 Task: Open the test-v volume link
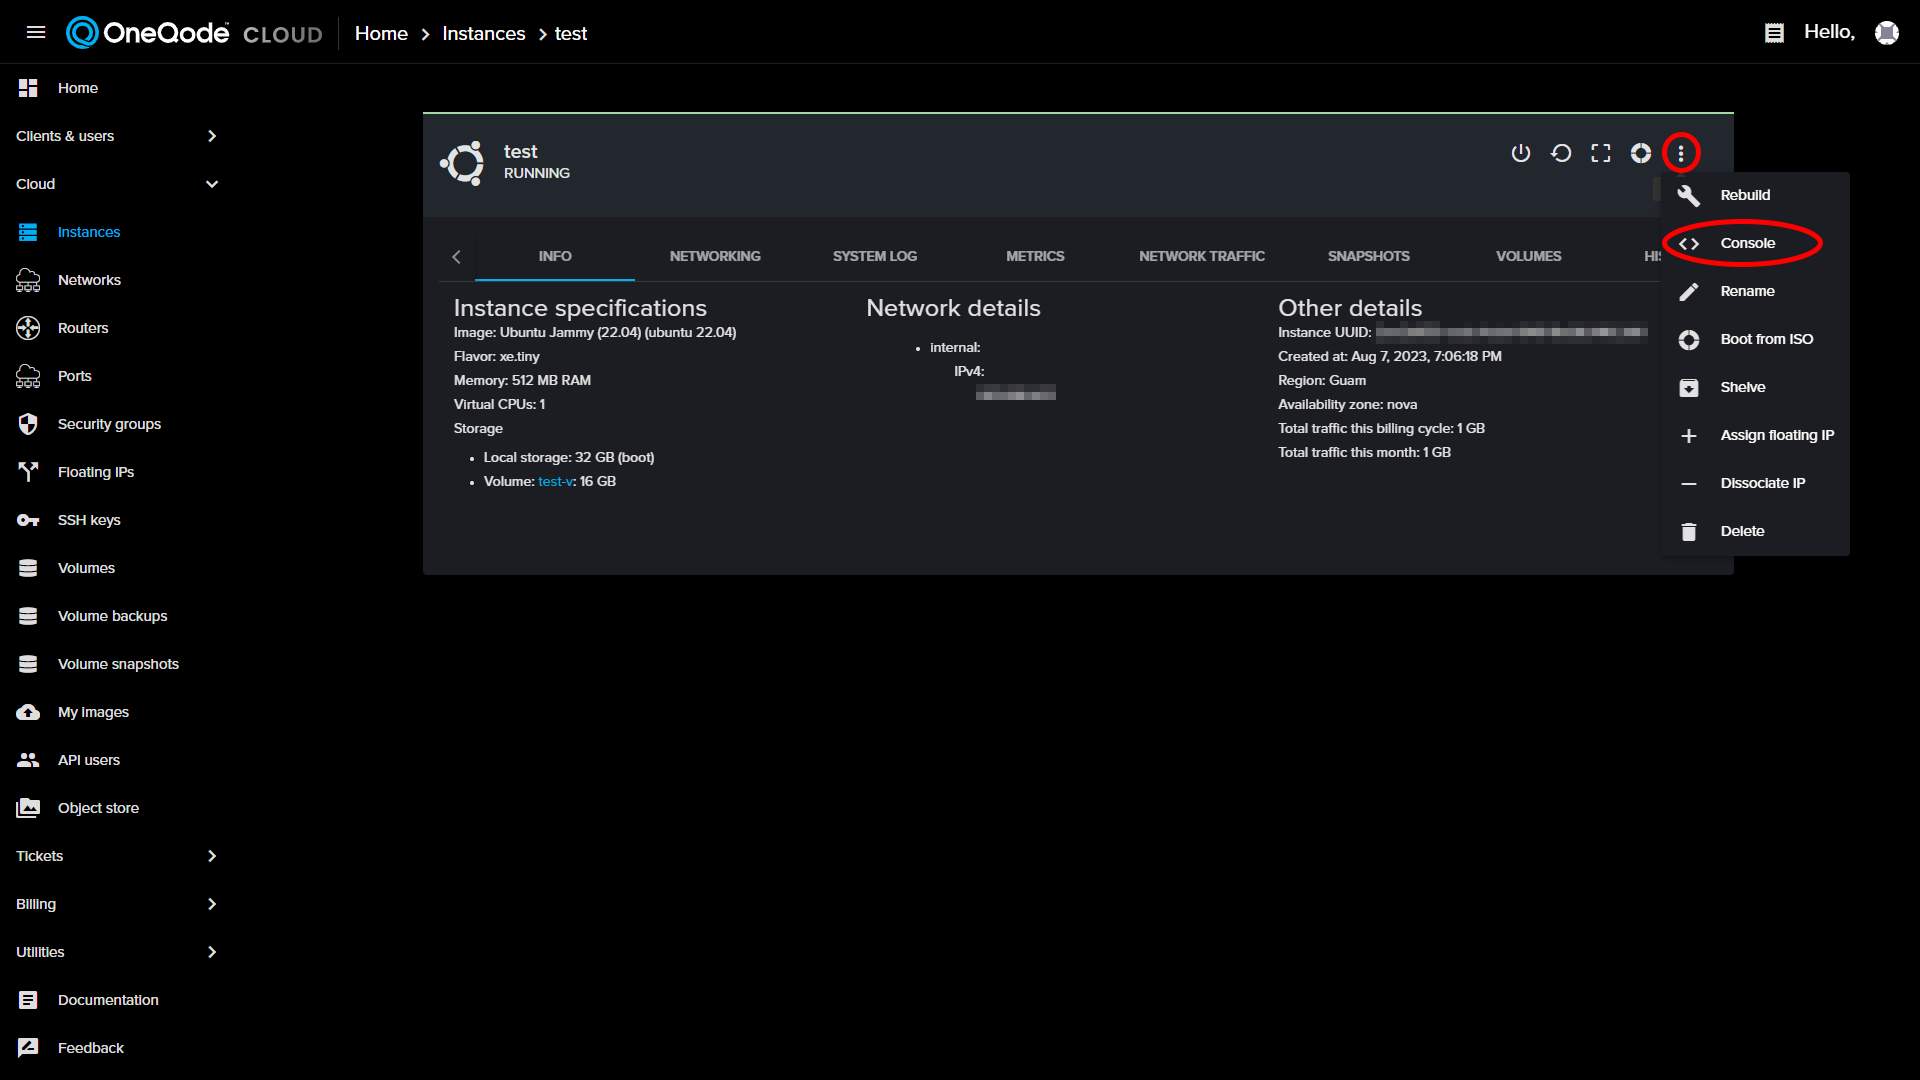[x=555, y=481]
